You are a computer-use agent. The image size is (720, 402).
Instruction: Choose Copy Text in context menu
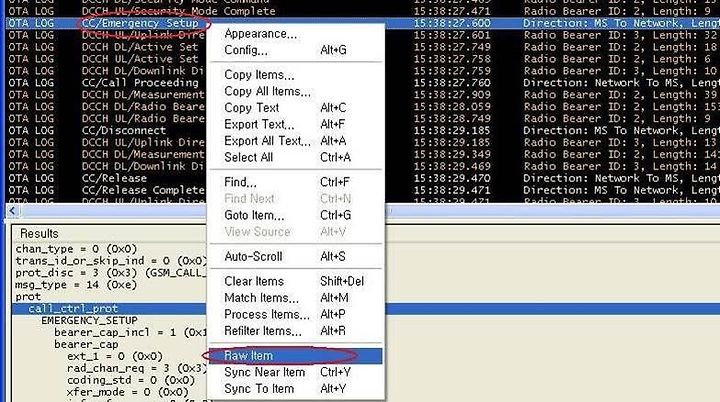pos(252,108)
